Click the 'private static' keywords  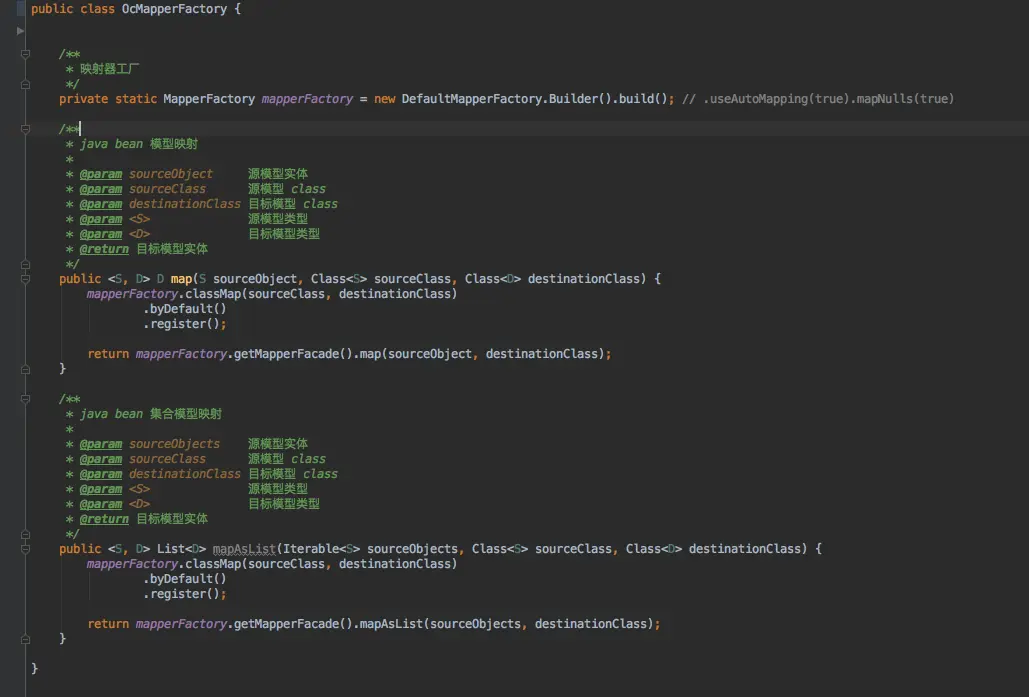108,99
